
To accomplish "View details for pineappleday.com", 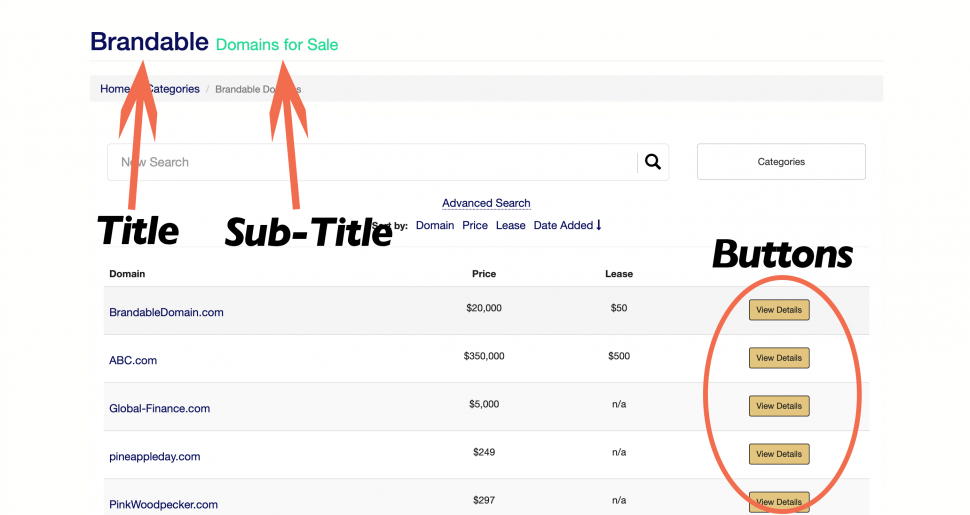I will click(779, 454).
